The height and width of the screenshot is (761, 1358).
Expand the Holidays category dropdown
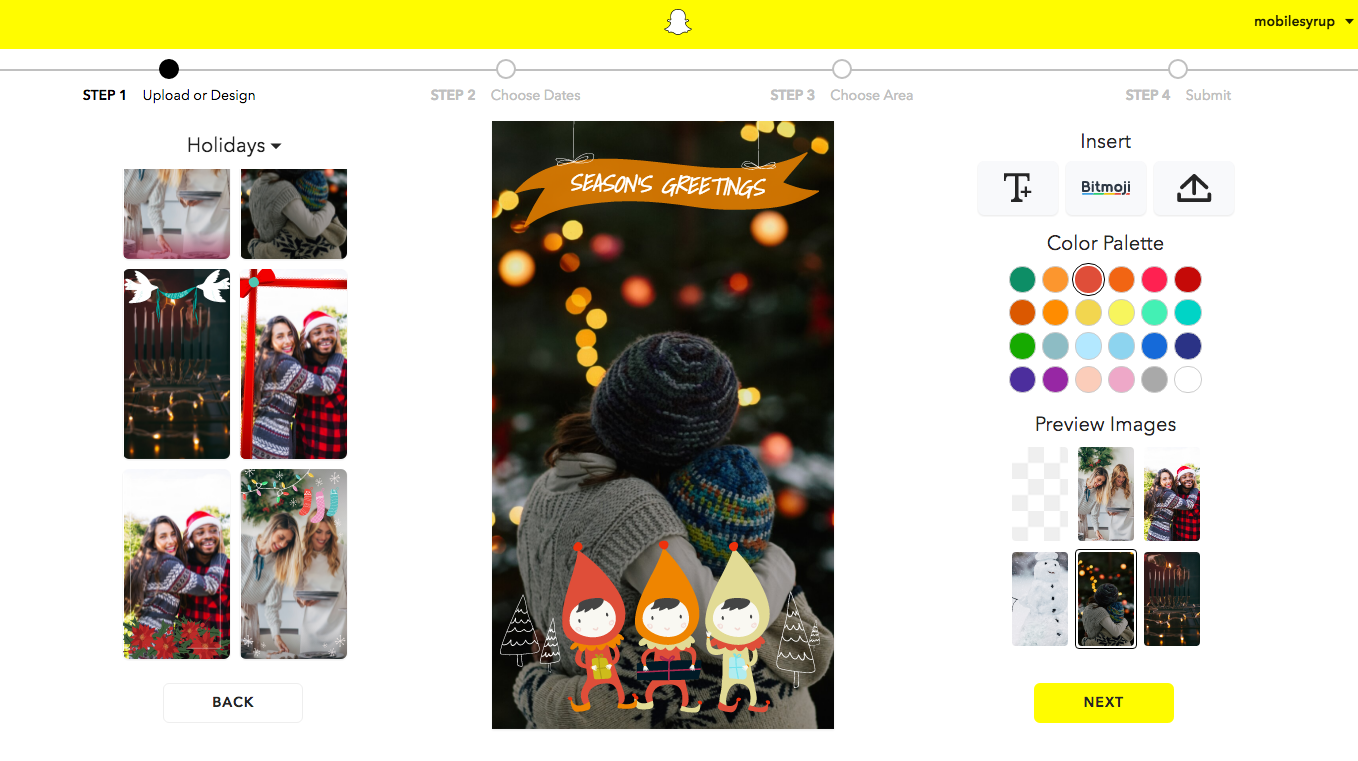(233, 146)
